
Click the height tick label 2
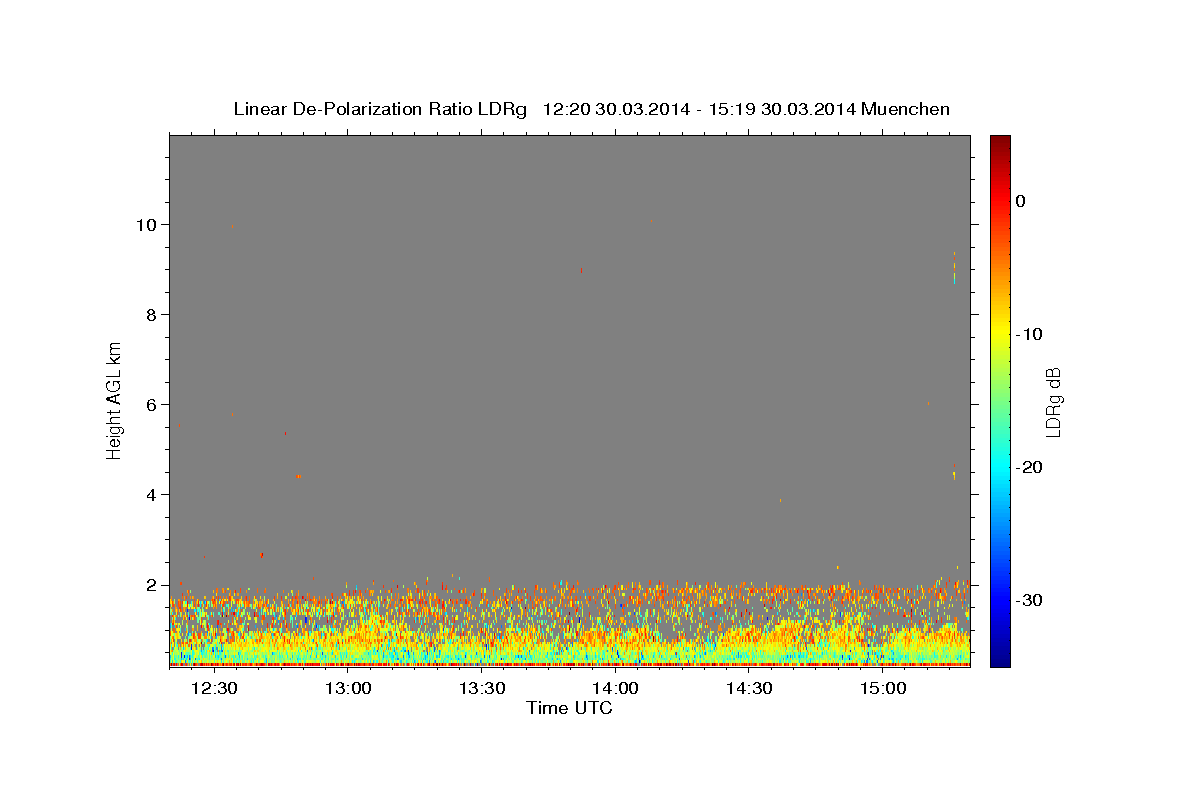tap(152, 585)
